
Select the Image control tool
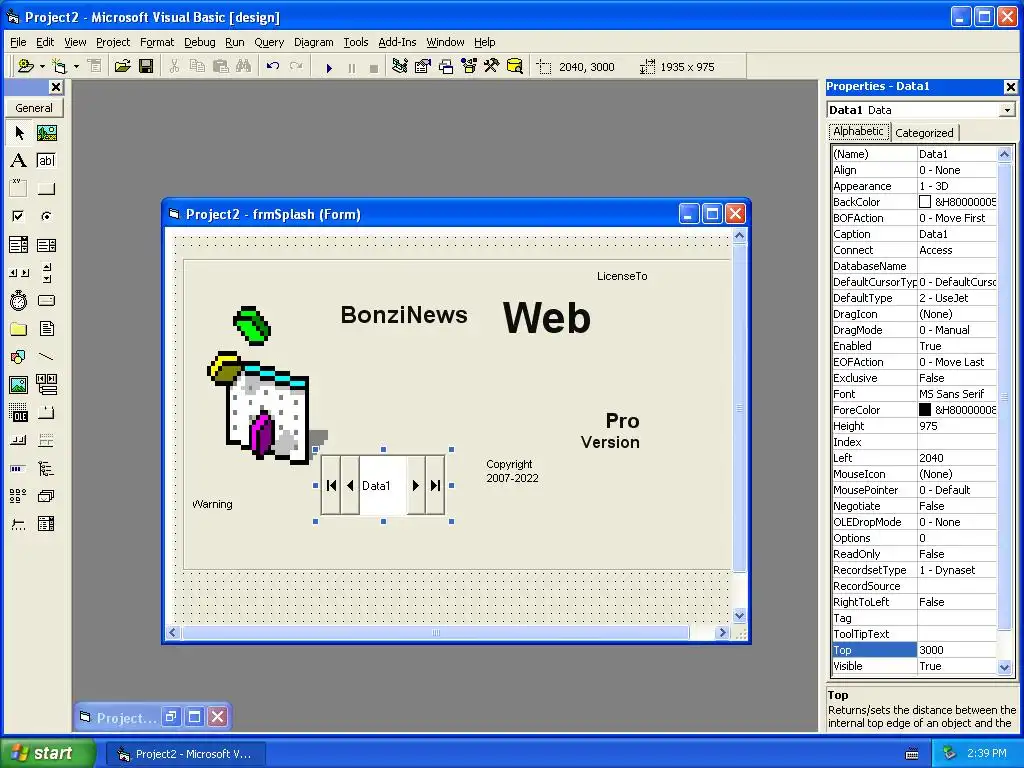point(19,385)
